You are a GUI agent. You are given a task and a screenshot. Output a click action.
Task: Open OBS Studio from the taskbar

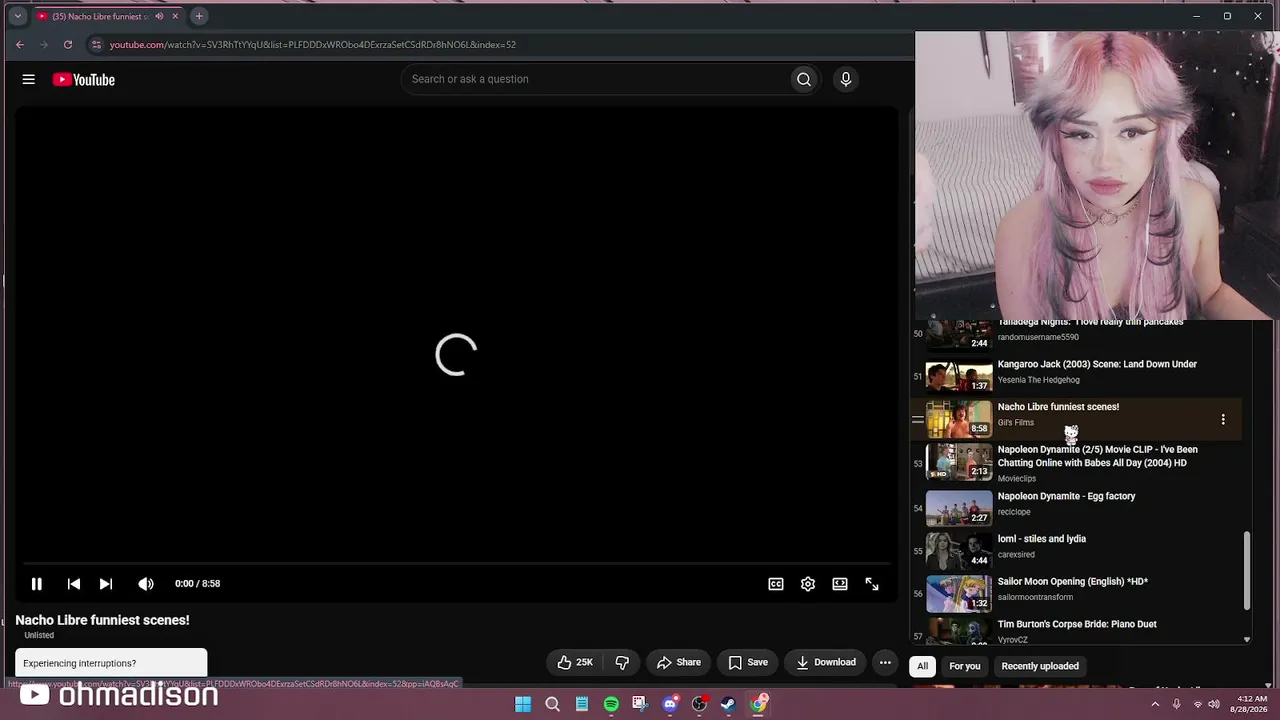(x=699, y=704)
